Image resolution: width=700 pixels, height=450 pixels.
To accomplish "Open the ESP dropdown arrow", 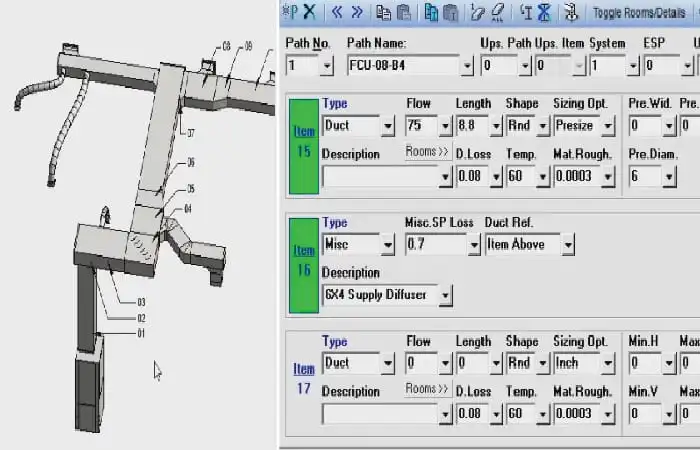I will point(688,66).
